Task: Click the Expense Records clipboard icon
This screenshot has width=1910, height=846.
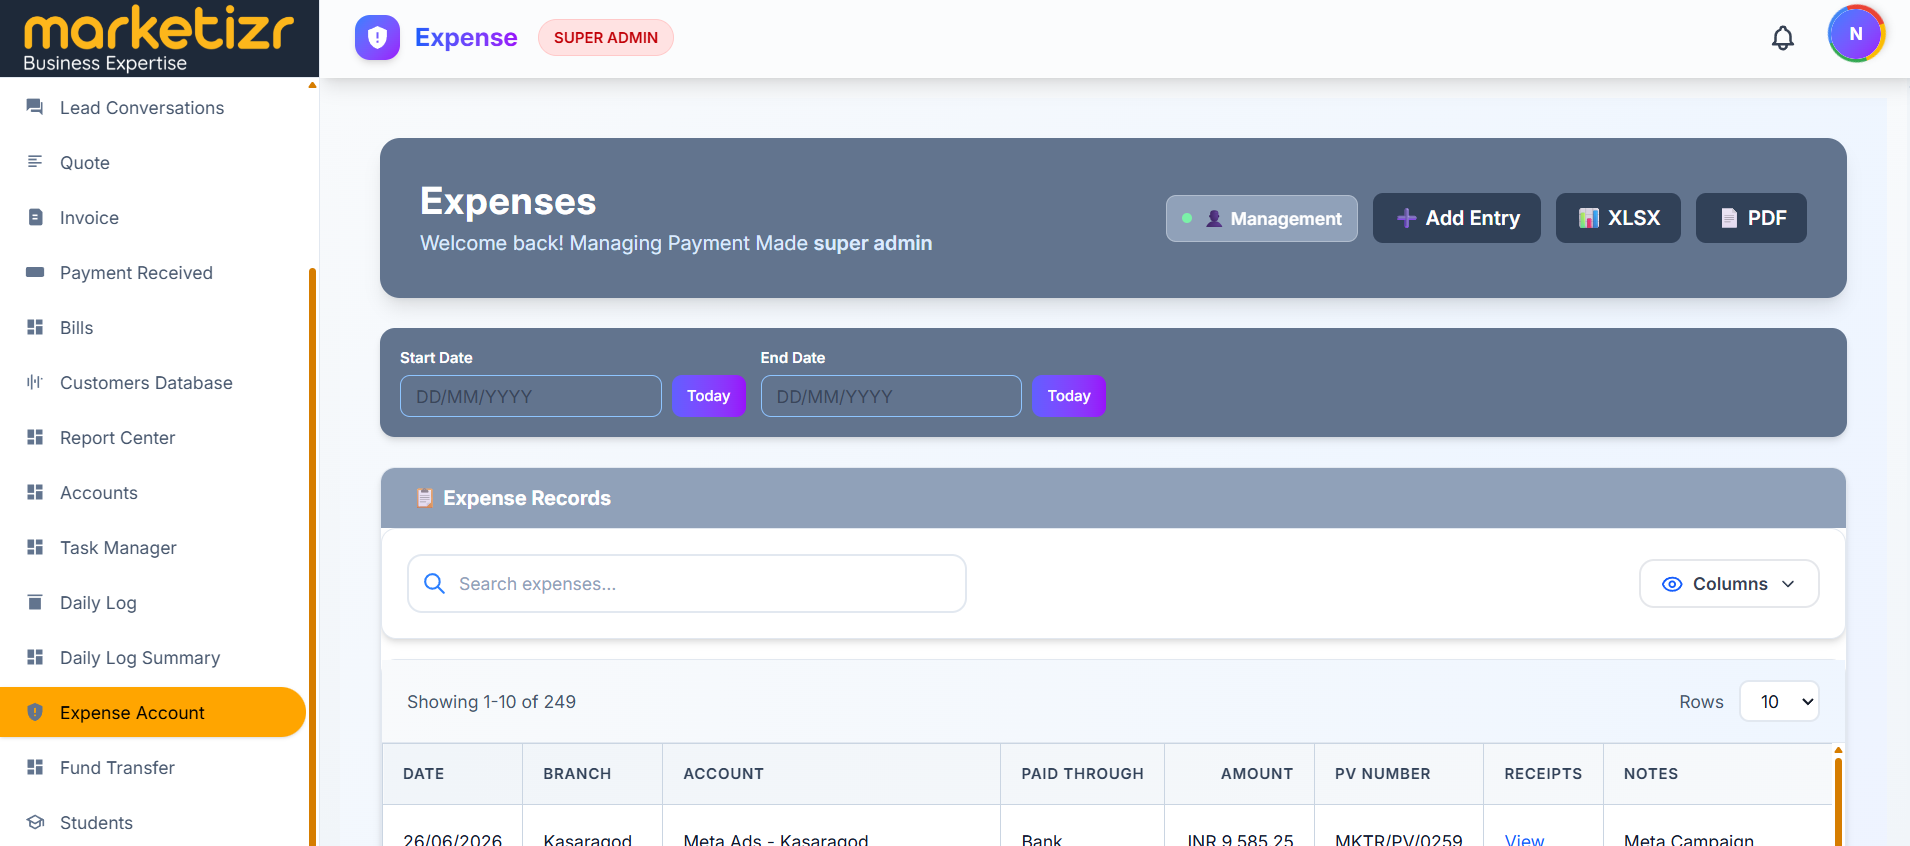Action: (425, 497)
